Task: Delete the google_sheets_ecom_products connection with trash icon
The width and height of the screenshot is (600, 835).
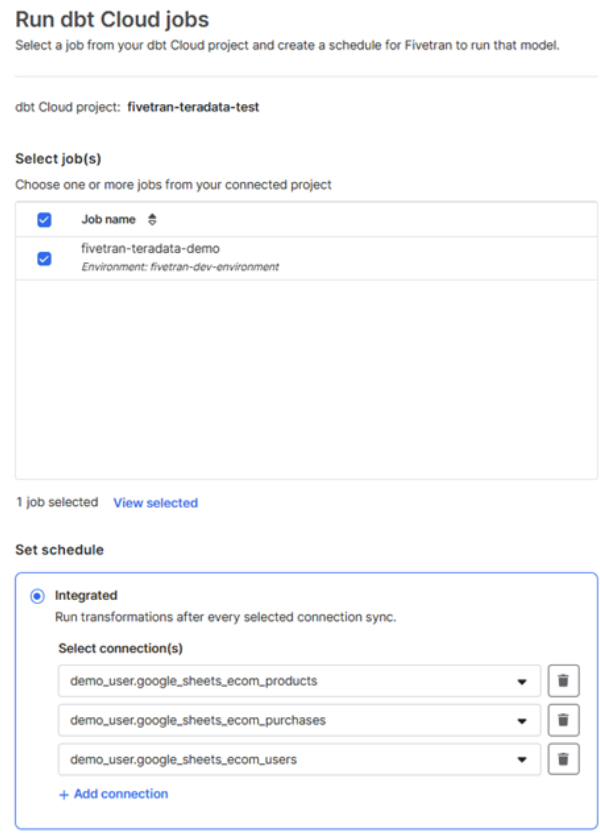Action: [x=563, y=681]
